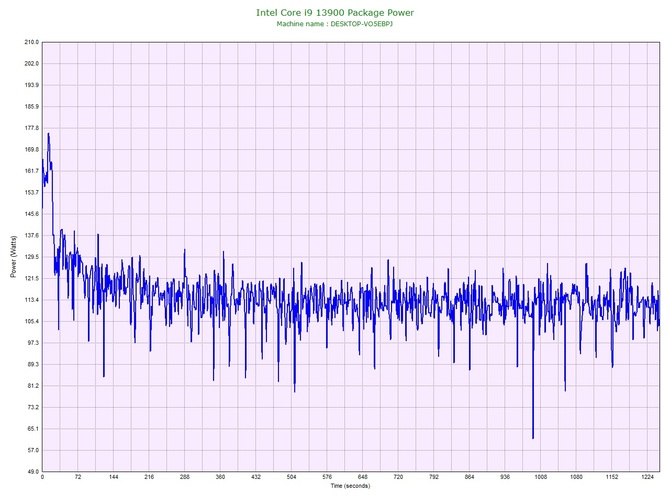The image size is (670, 503).
Task: Click the 'Power (Watts)' y-axis label
Action: 13,256
